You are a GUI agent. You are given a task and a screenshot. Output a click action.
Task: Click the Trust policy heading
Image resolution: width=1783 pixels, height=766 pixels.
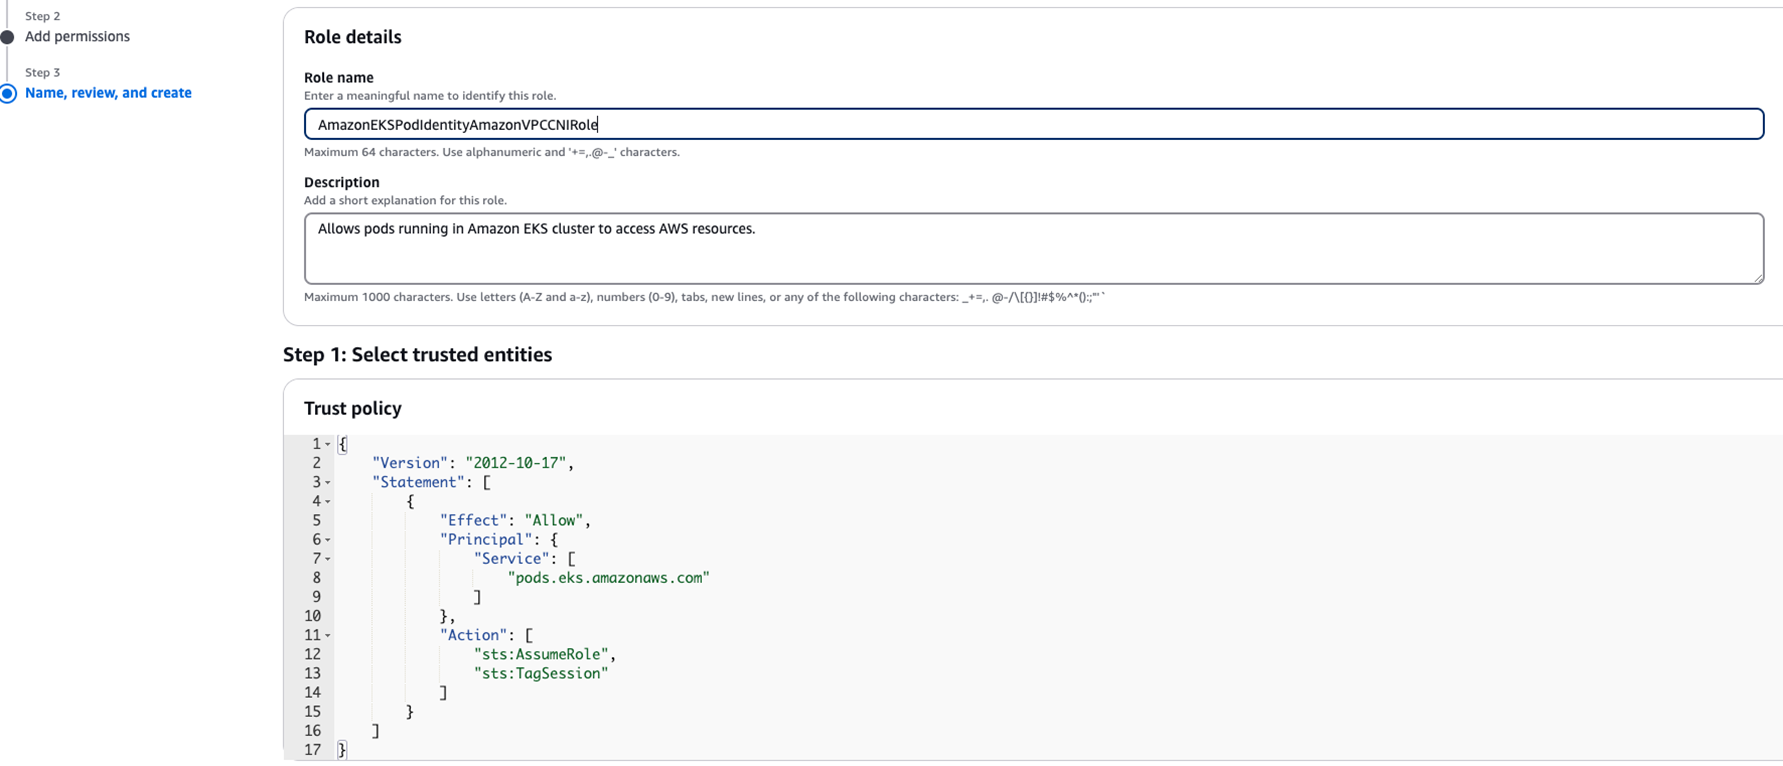(353, 408)
